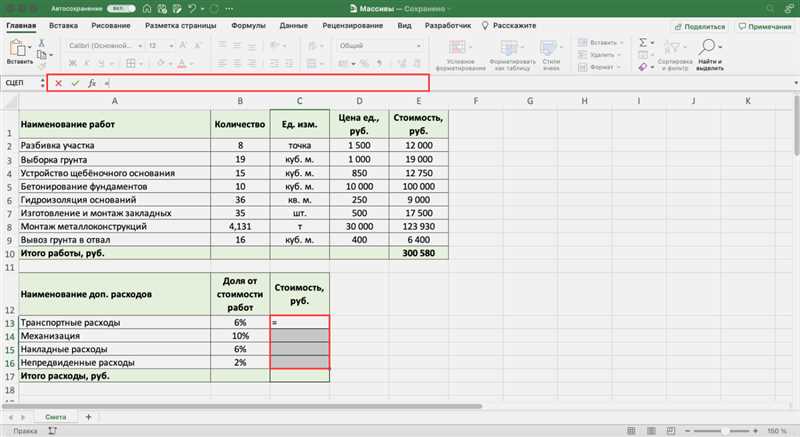Cancel the formula entry with the red X
The height and width of the screenshot is (437, 800).
(x=59, y=83)
